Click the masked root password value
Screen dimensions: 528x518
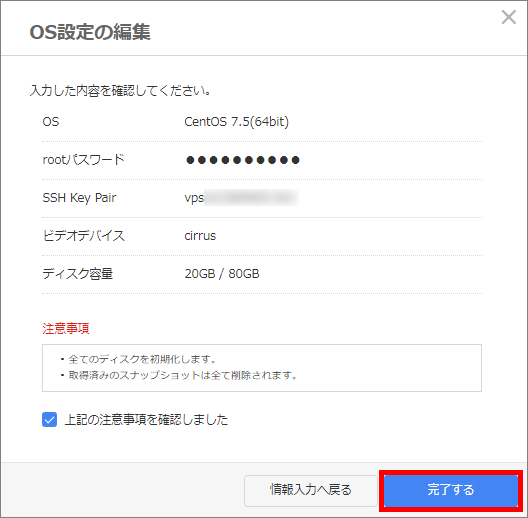[x=242, y=160]
